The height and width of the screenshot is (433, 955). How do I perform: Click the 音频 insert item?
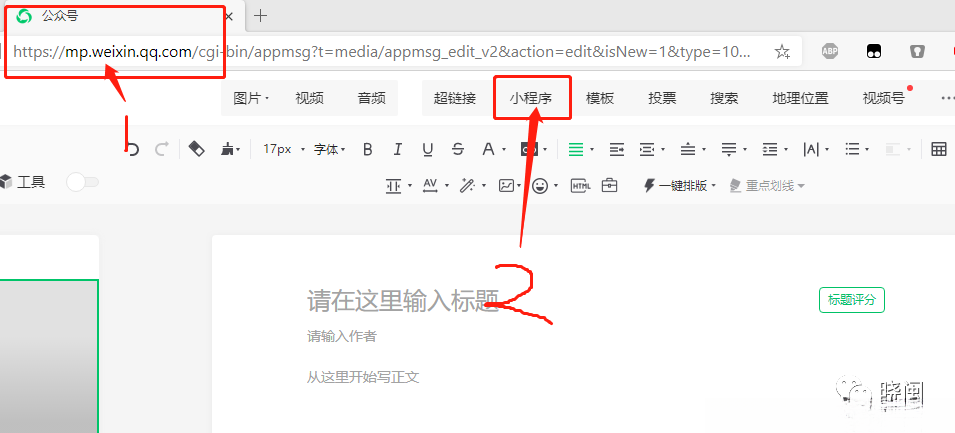pyautogui.click(x=372, y=98)
